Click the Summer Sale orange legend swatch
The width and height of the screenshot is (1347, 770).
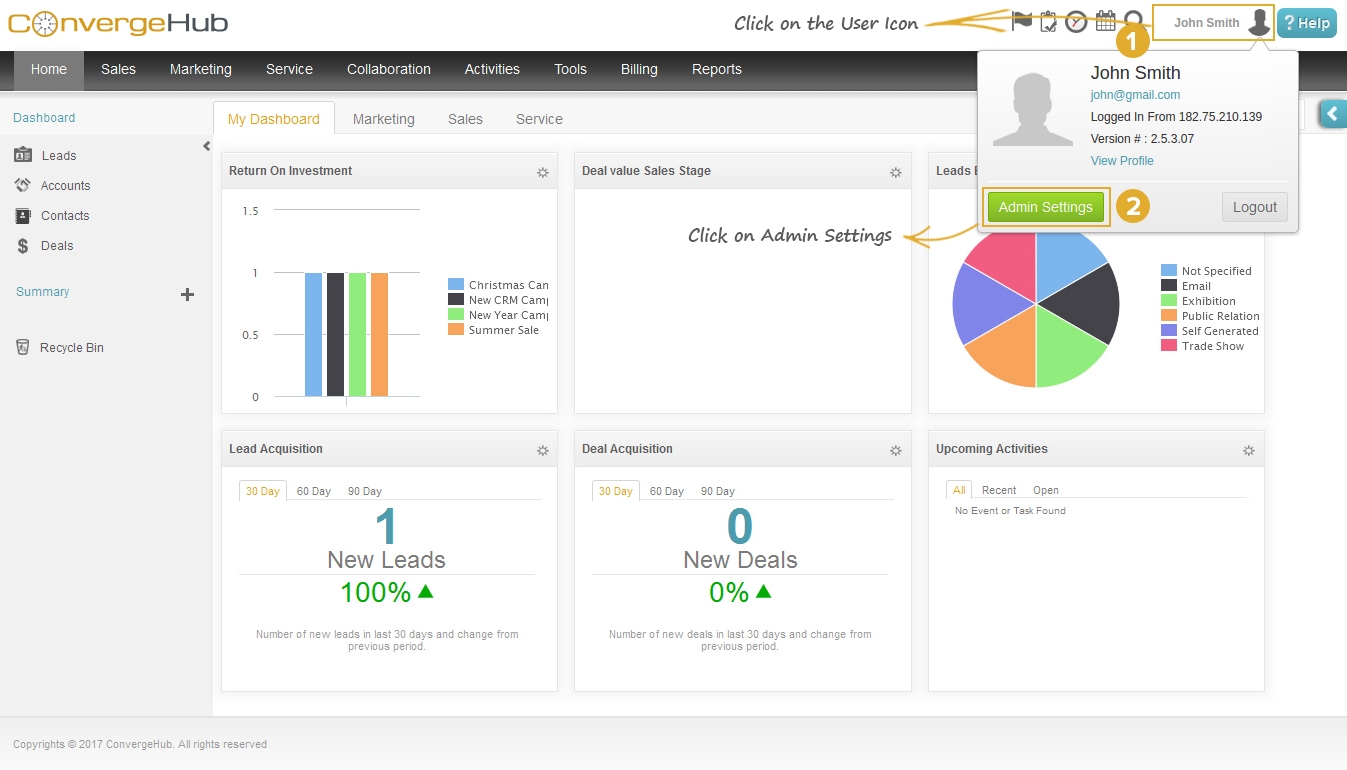tap(456, 330)
